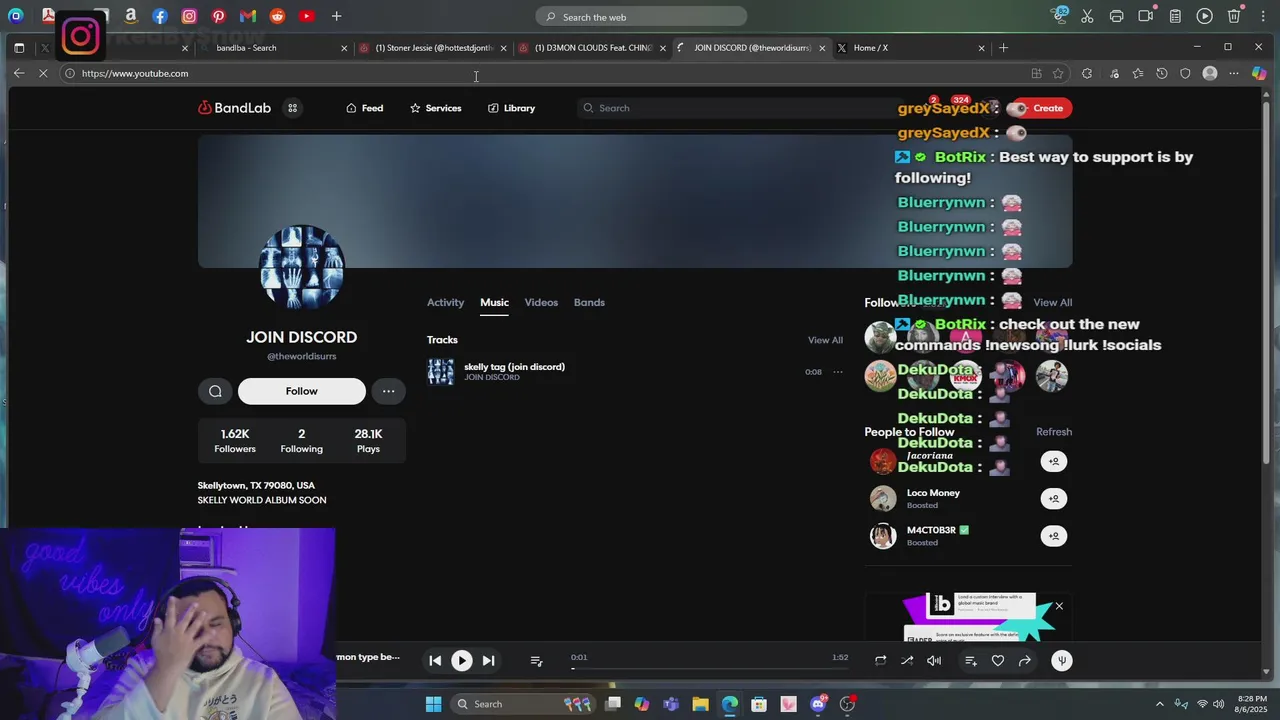This screenshot has height=720, width=1280.
Task: View all tracks link
Action: pos(825,340)
